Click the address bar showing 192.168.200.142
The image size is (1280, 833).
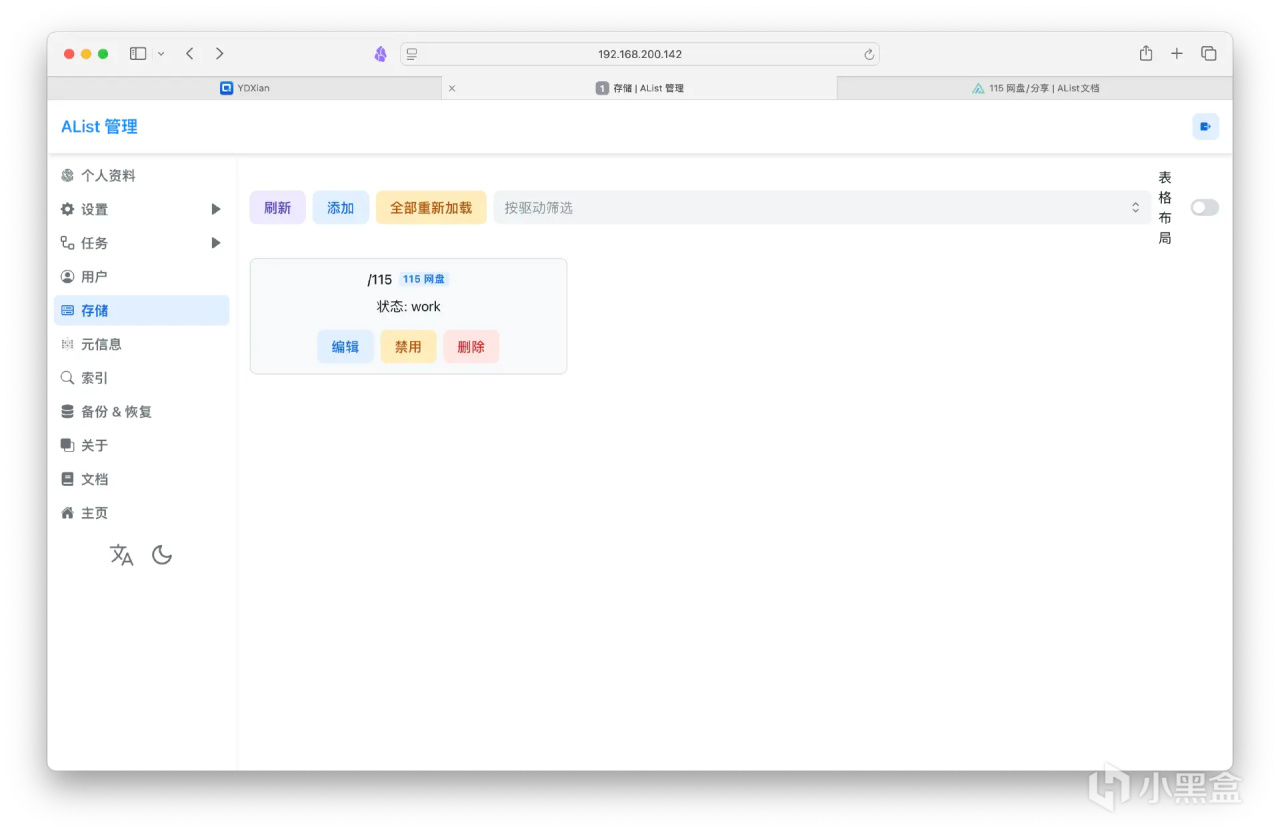640,54
